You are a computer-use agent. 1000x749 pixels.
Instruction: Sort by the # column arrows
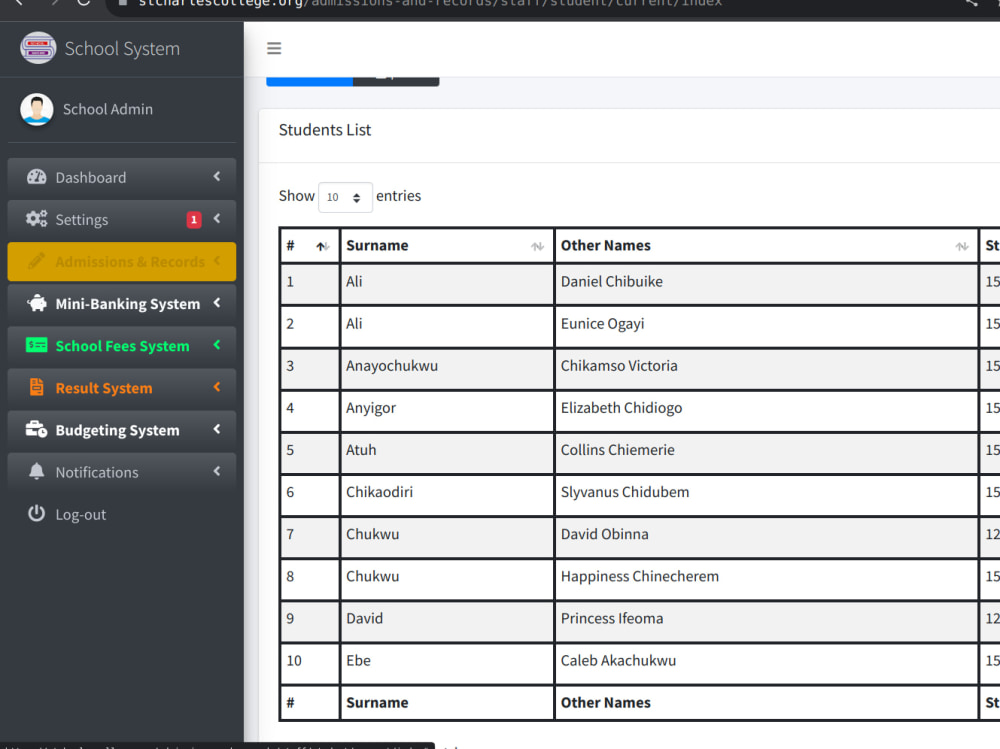coord(323,246)
